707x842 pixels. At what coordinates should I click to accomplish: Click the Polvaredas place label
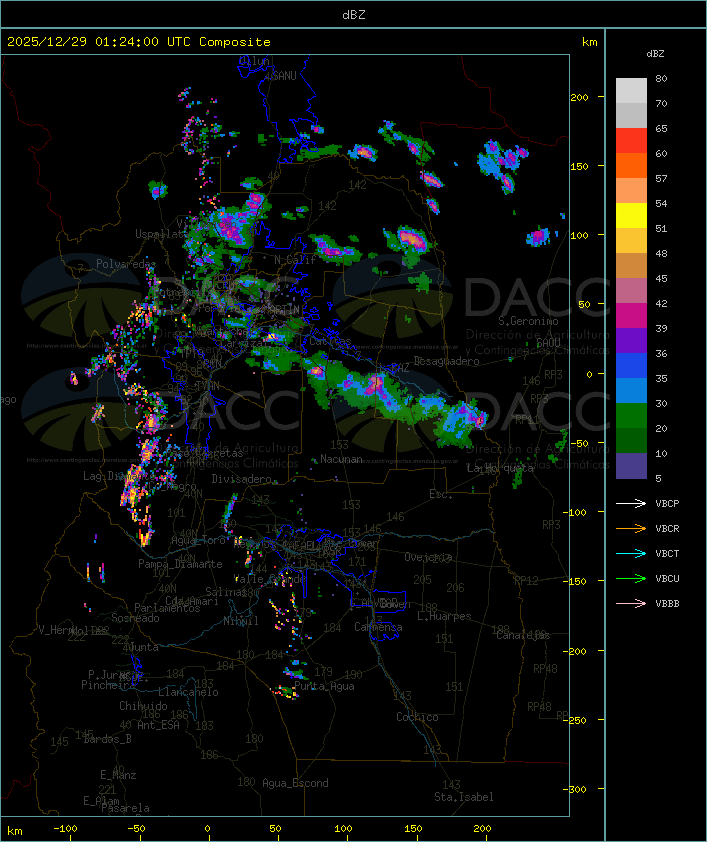point(126,264)
